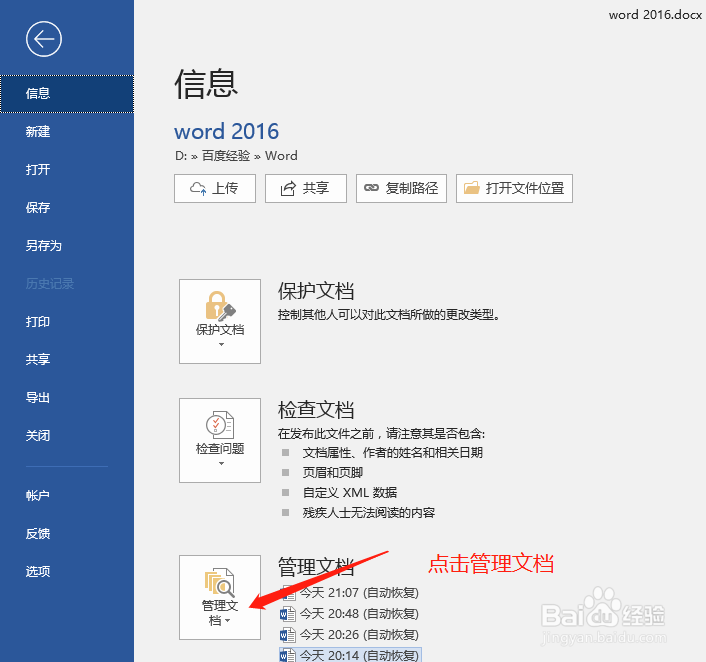
Task: Click the Word file icon beside 今天 20:26
Action: [288, 635]
